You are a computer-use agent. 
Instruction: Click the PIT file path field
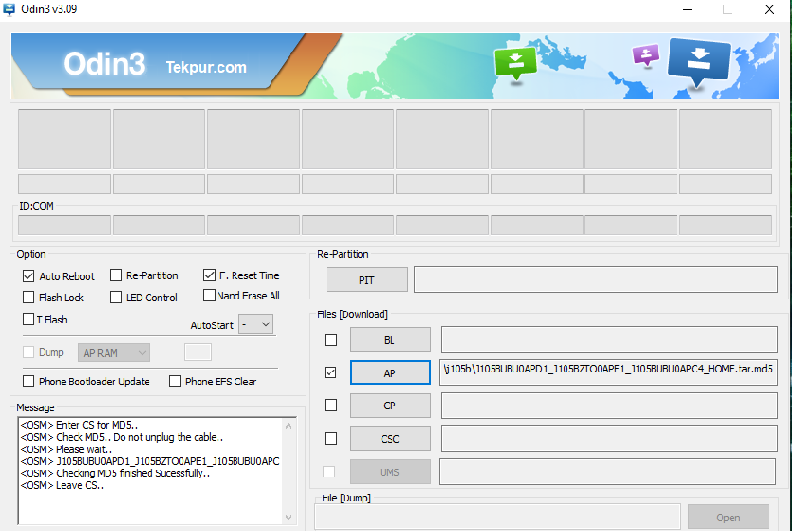coord(596,279)
